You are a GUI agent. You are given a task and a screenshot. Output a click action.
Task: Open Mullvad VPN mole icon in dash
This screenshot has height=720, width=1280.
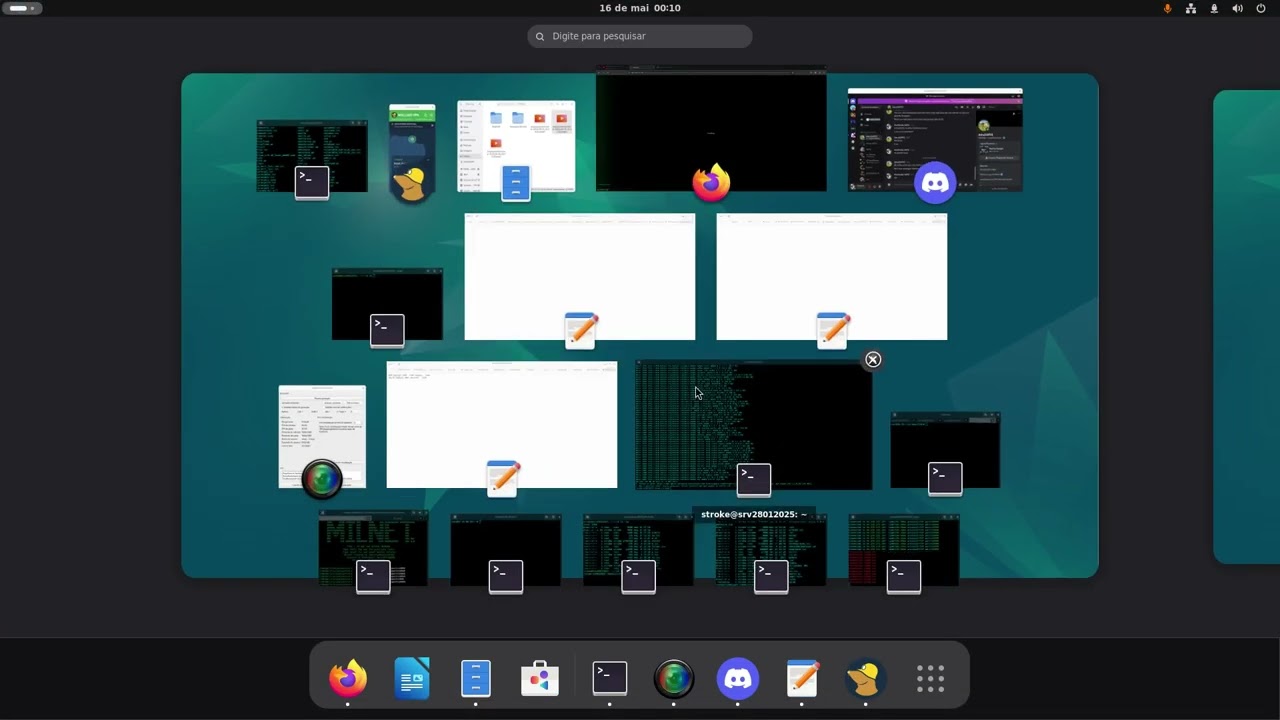866,679
